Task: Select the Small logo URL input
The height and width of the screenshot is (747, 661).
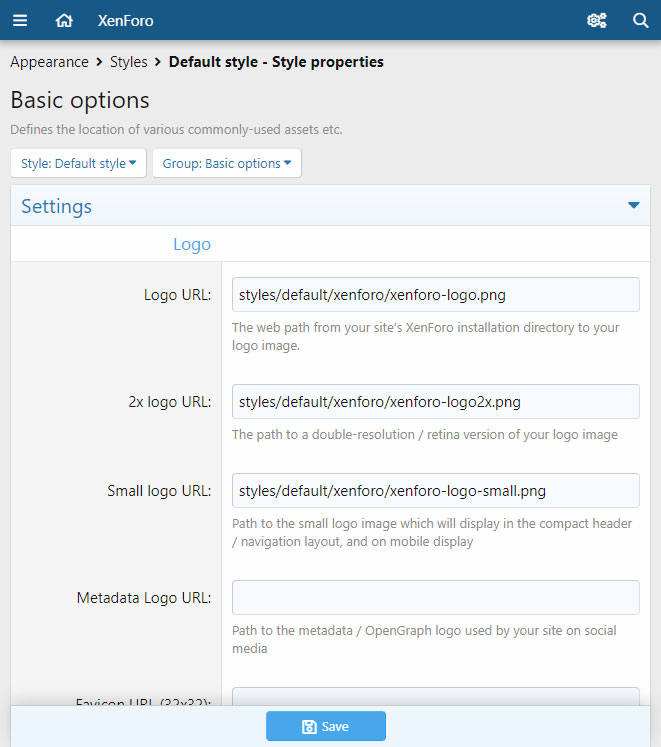Action: (x=435, y=490)
